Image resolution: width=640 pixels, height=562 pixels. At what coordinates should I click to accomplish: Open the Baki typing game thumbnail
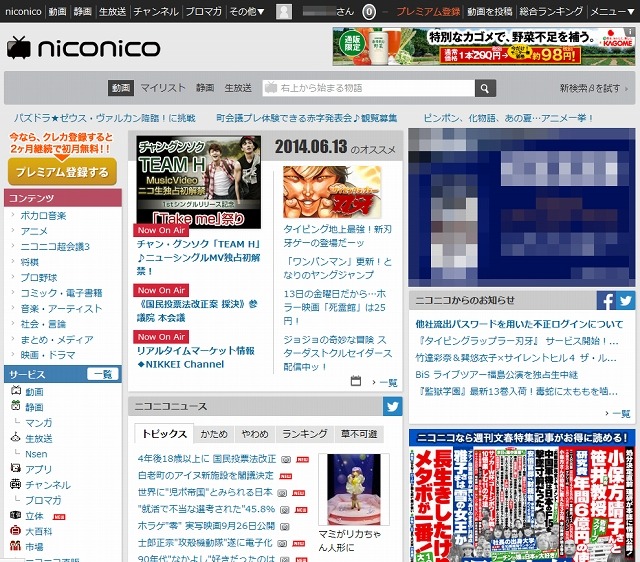pyautogui.click(x=332, y=191)
